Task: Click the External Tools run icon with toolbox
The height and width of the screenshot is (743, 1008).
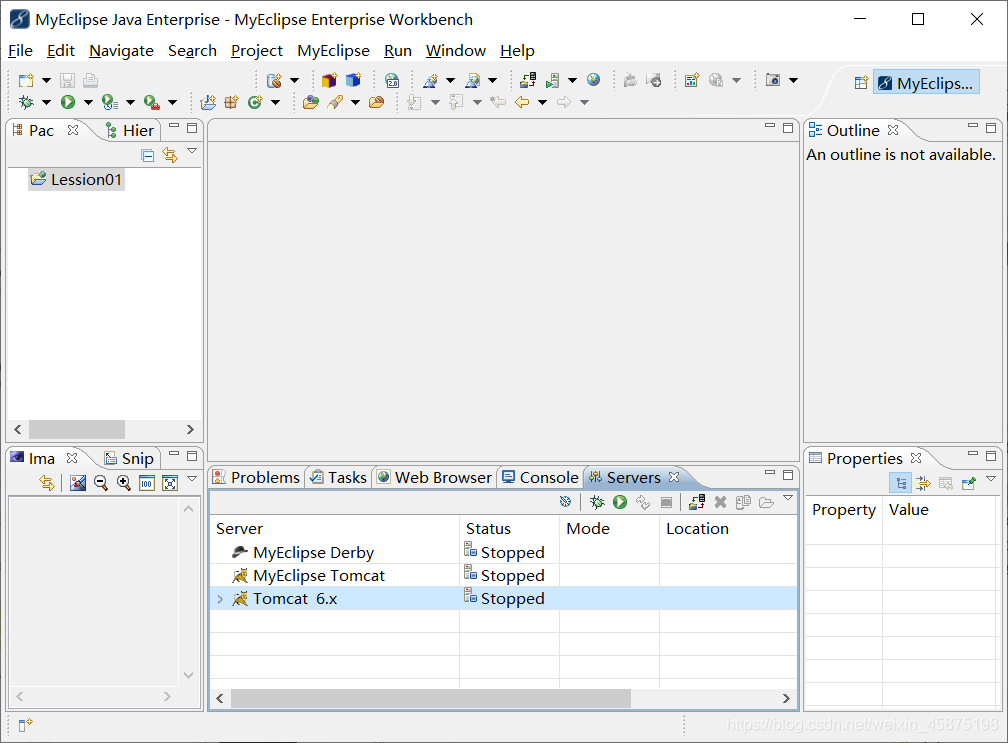Action: (x=152, y=102)
